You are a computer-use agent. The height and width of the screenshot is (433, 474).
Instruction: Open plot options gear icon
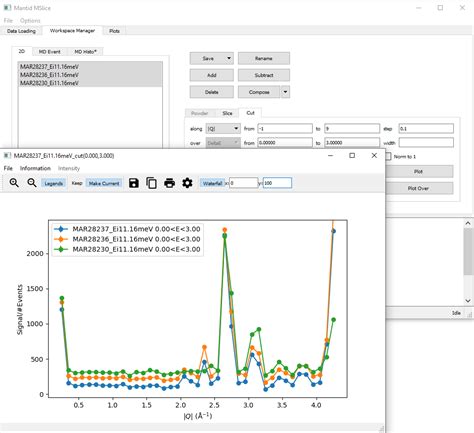click(x=187, y=183)
